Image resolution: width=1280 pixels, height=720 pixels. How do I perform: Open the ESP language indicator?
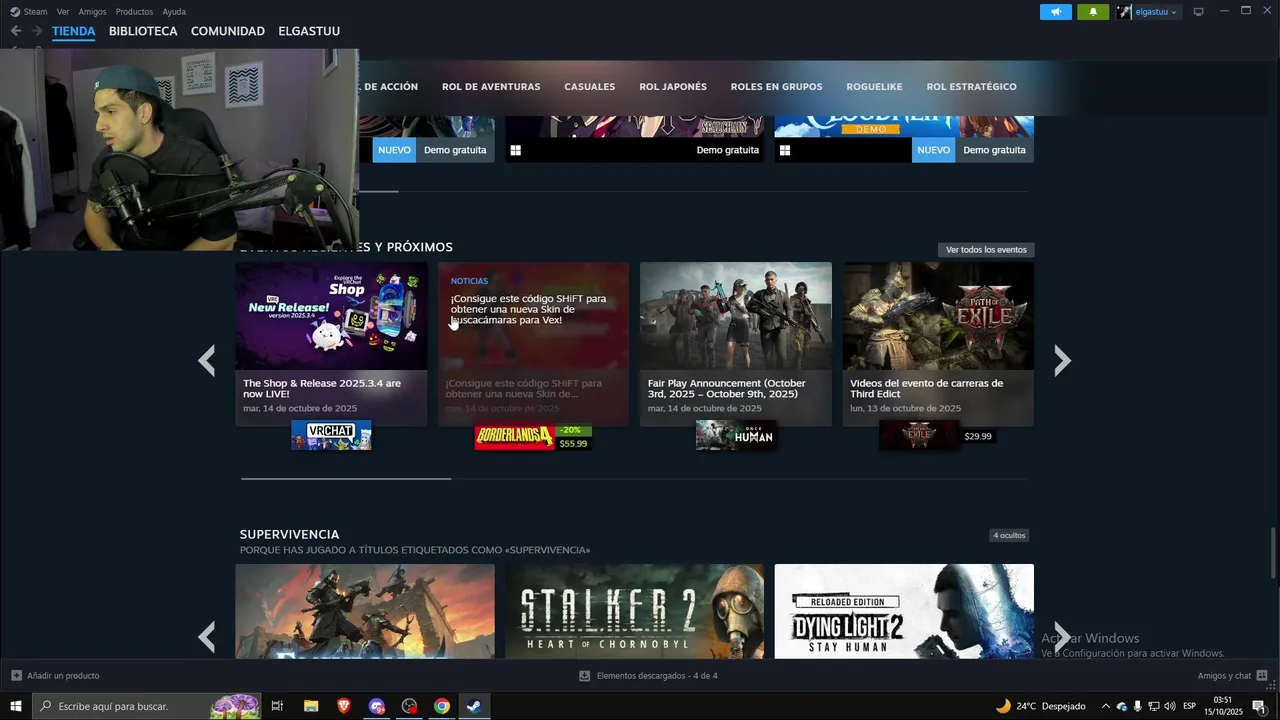click(x=1189, y=706)
